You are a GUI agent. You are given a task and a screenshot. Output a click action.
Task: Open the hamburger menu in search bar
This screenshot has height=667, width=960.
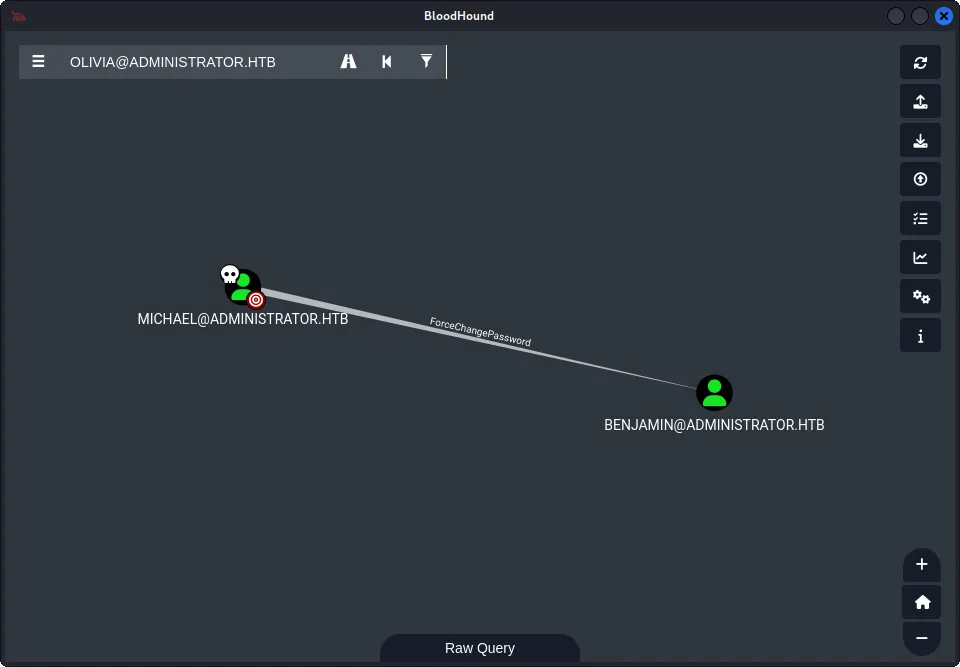pos(38,62)
